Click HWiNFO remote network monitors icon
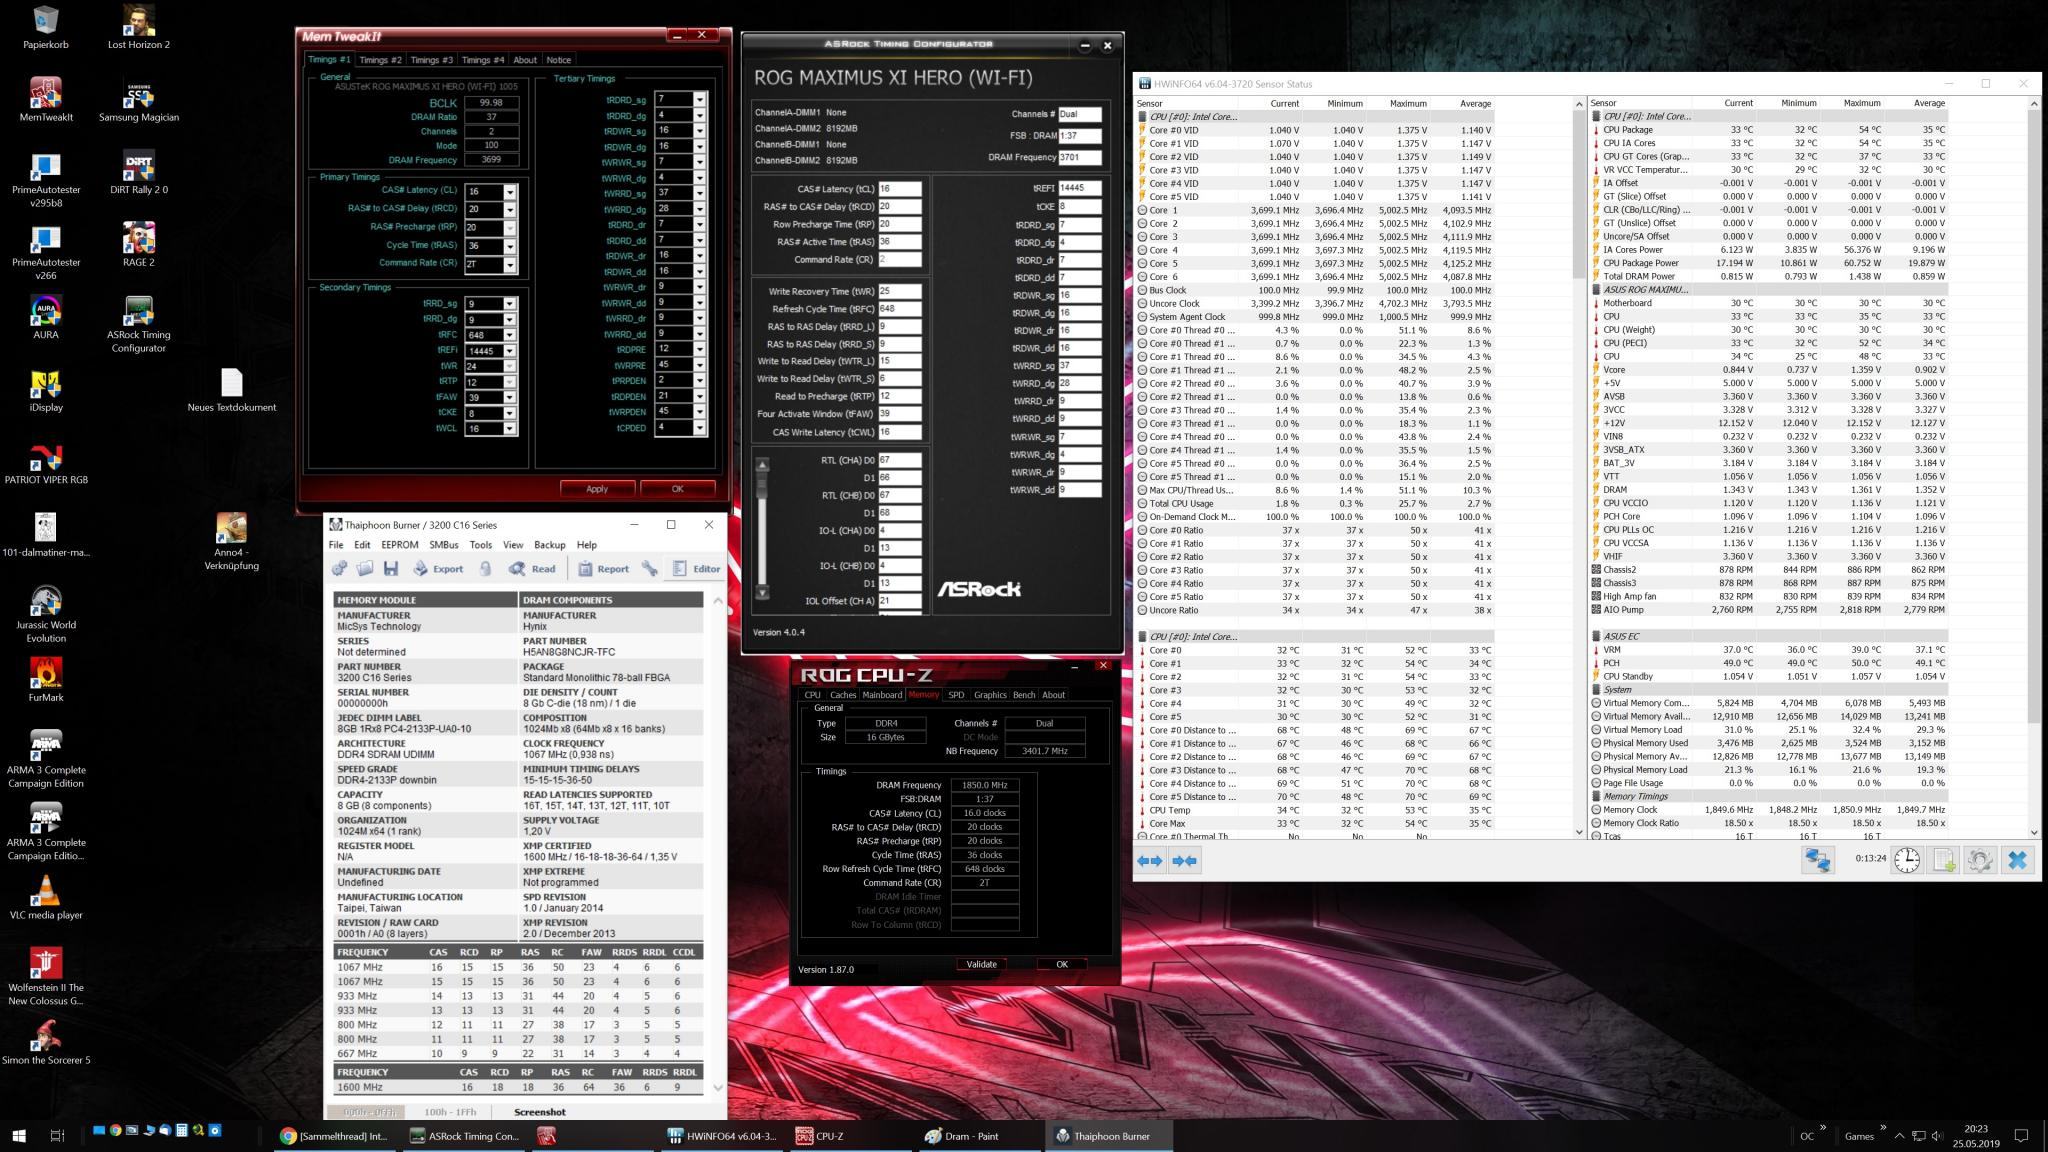The image size is (2048, 1152). click(x=1817, y=860)
